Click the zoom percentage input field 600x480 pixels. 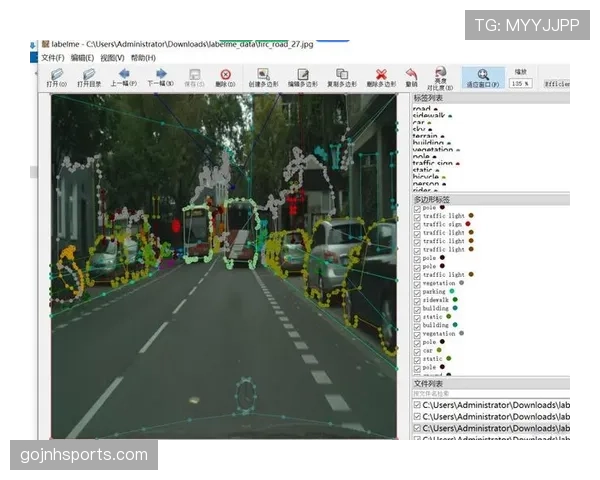pyautogui.click(x=520, y=83)
